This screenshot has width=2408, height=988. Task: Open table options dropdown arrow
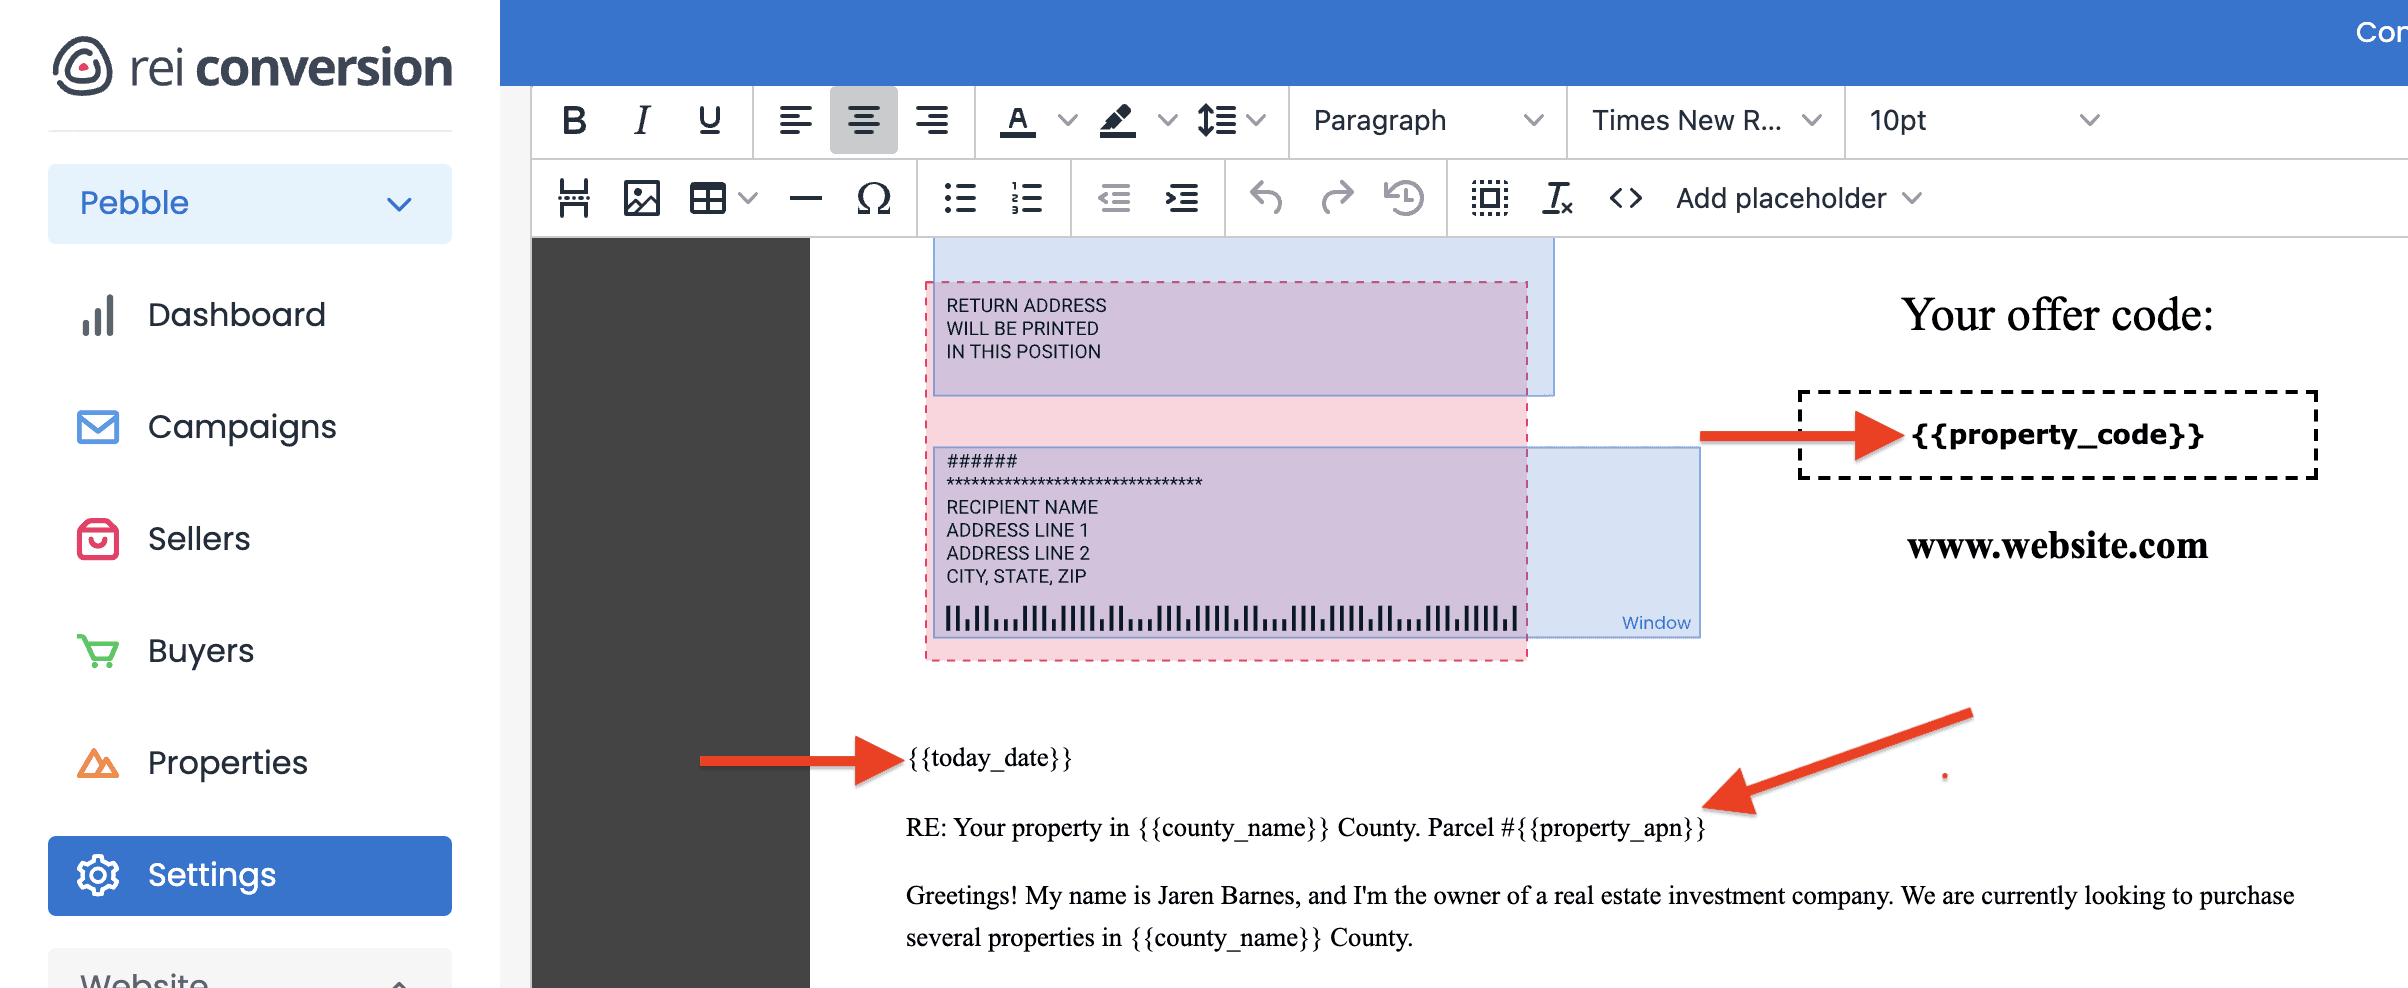coord(748,198)
